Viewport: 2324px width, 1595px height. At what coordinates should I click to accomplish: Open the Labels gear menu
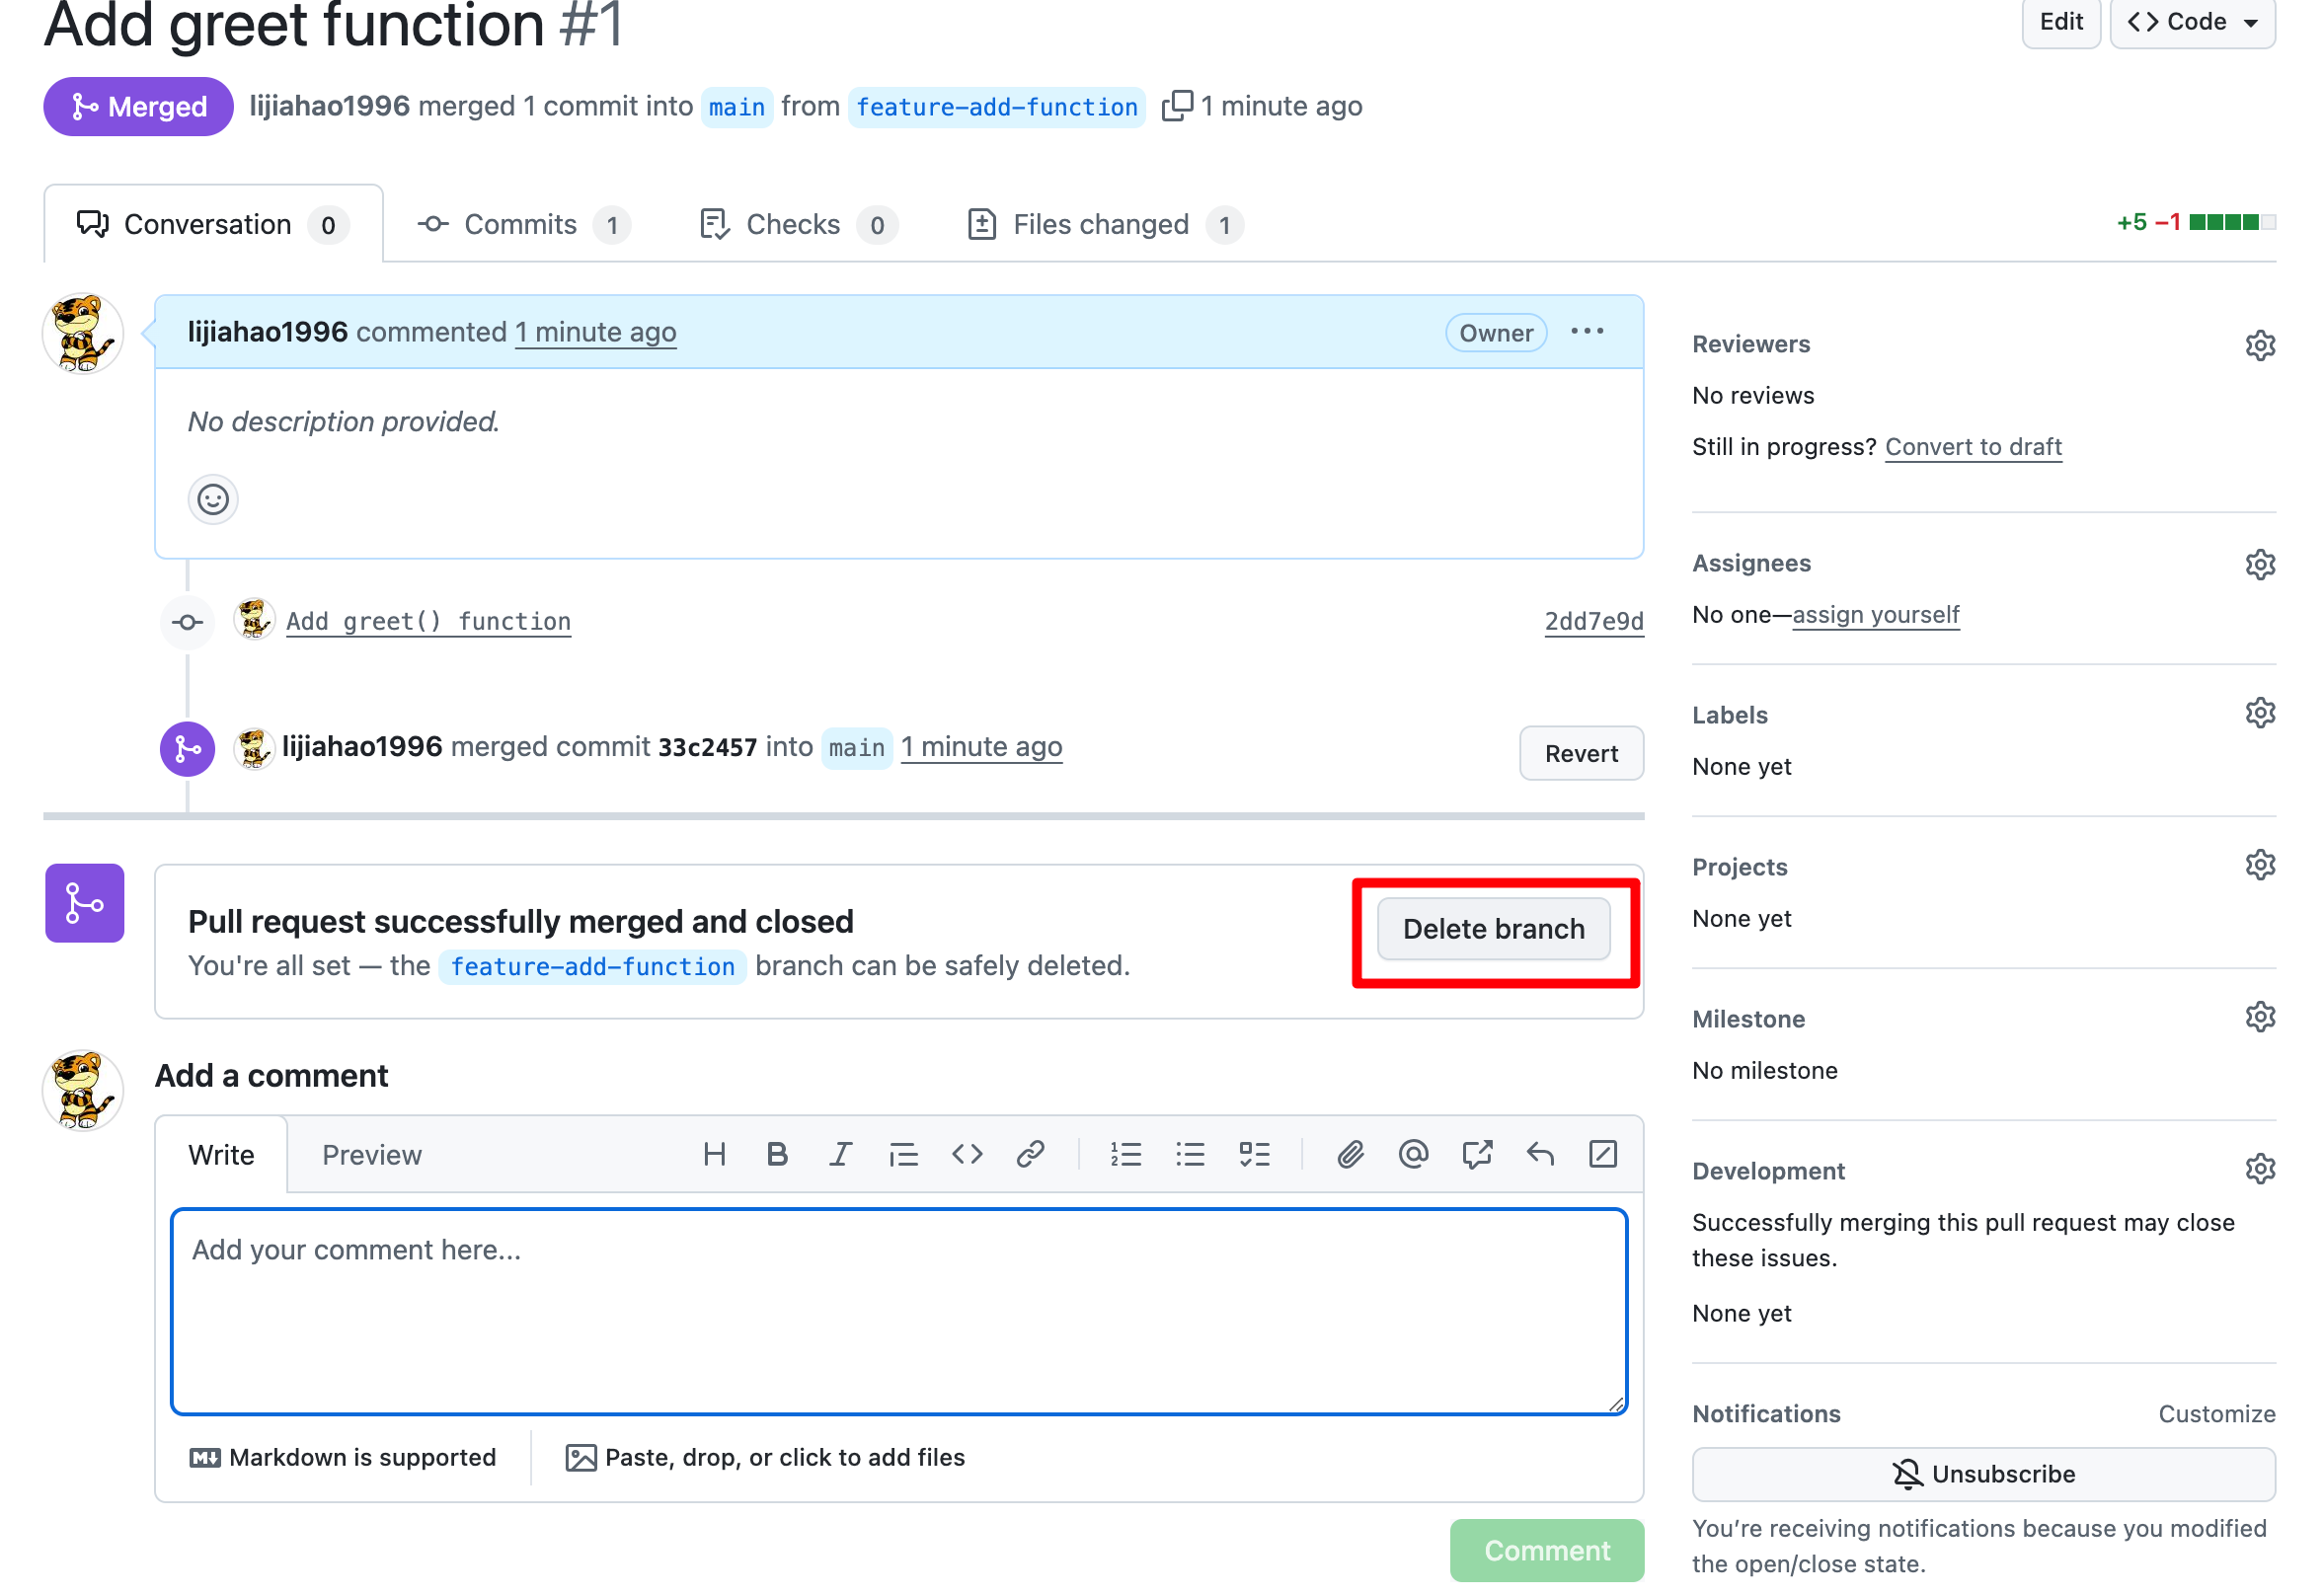pos(2259,714)
